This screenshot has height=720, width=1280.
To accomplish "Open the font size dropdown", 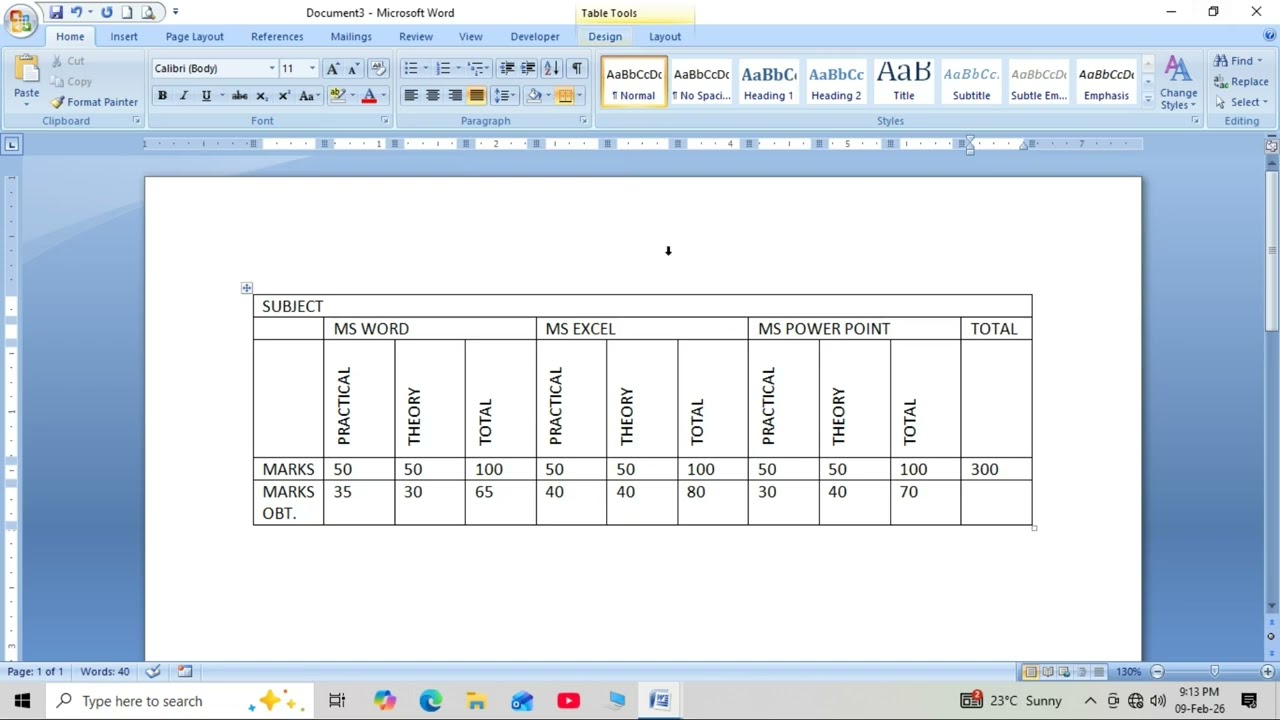I will pos(312,69).
